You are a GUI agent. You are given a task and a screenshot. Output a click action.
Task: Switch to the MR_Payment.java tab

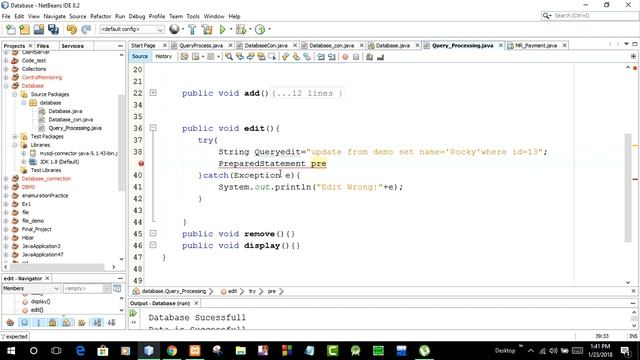point(536,45)
